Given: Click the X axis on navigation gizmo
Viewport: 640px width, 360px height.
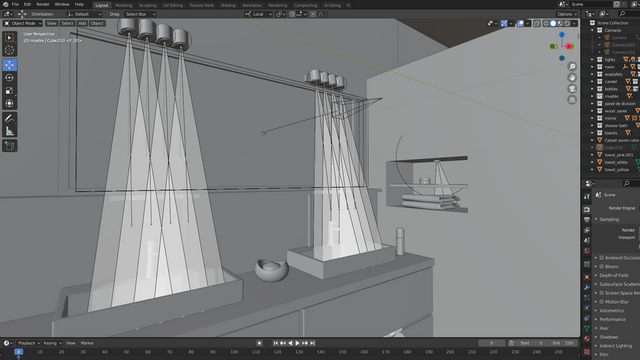Looking at the screenshot, I should (x=569, y=47).
